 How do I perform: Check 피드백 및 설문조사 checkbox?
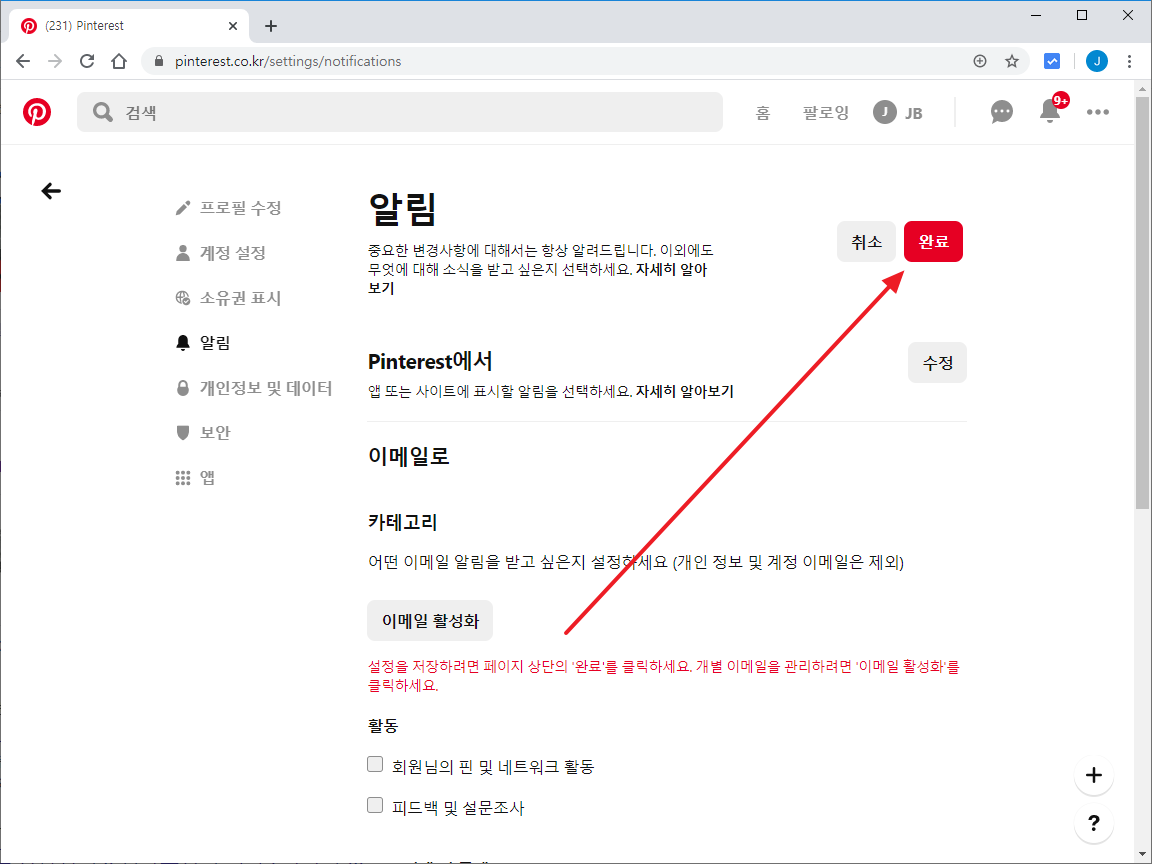point(375,806)
